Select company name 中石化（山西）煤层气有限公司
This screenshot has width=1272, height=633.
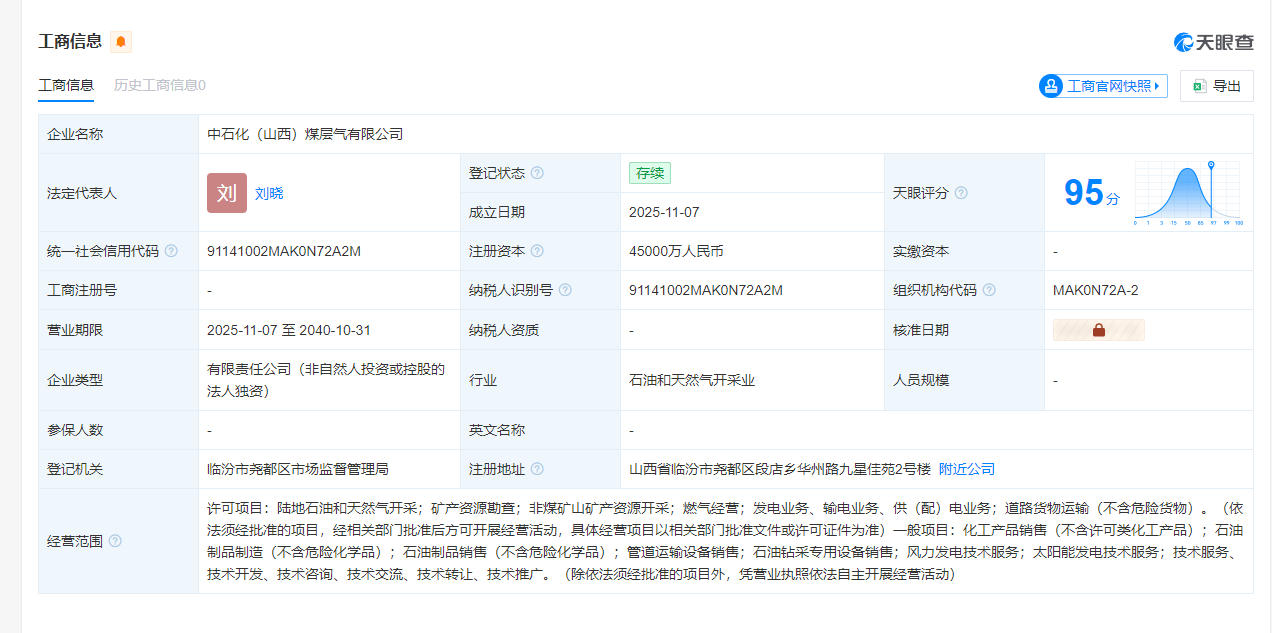pos(305,134)
